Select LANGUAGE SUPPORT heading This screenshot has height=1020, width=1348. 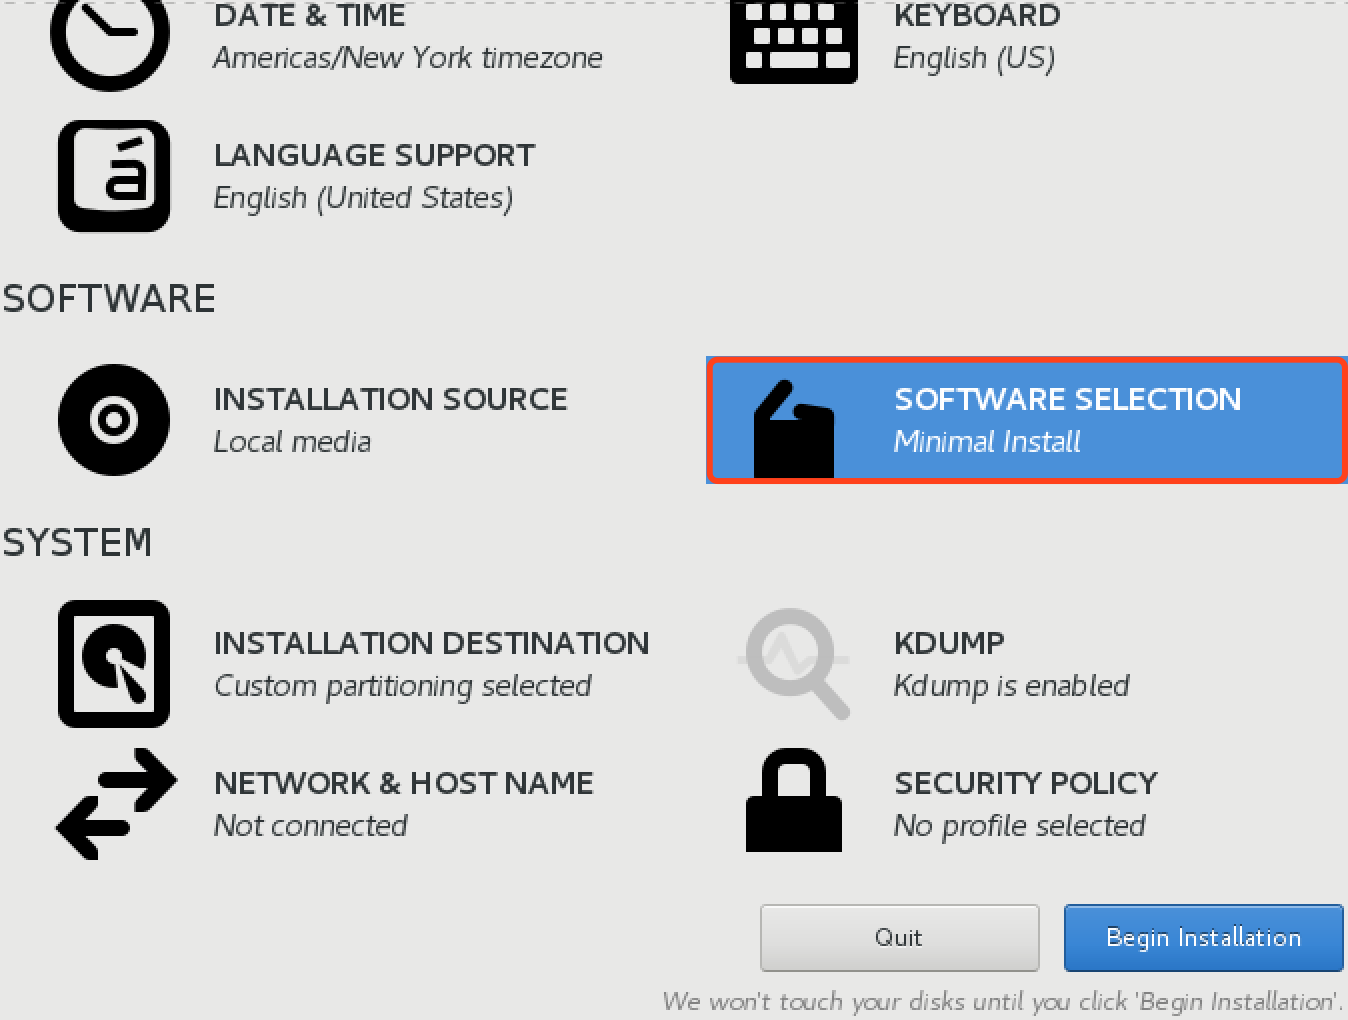pos(375,155)
